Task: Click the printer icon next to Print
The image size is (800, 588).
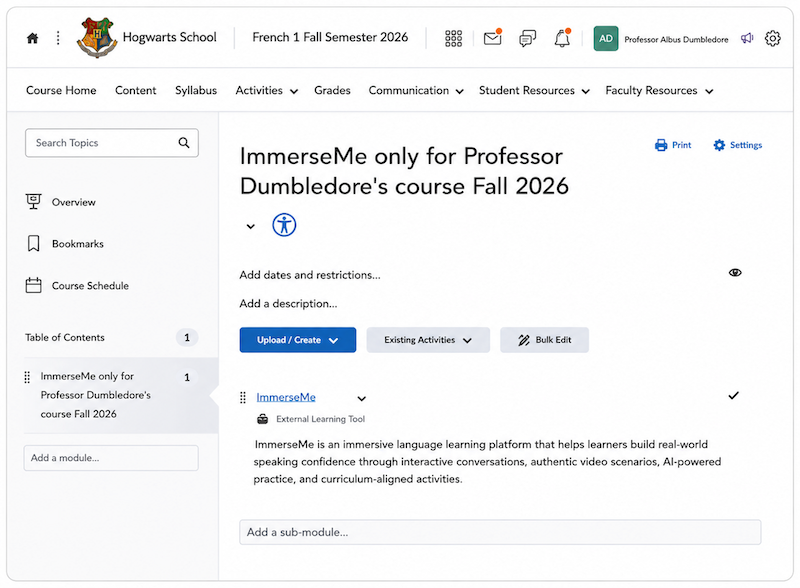Action: pos(661,145)
